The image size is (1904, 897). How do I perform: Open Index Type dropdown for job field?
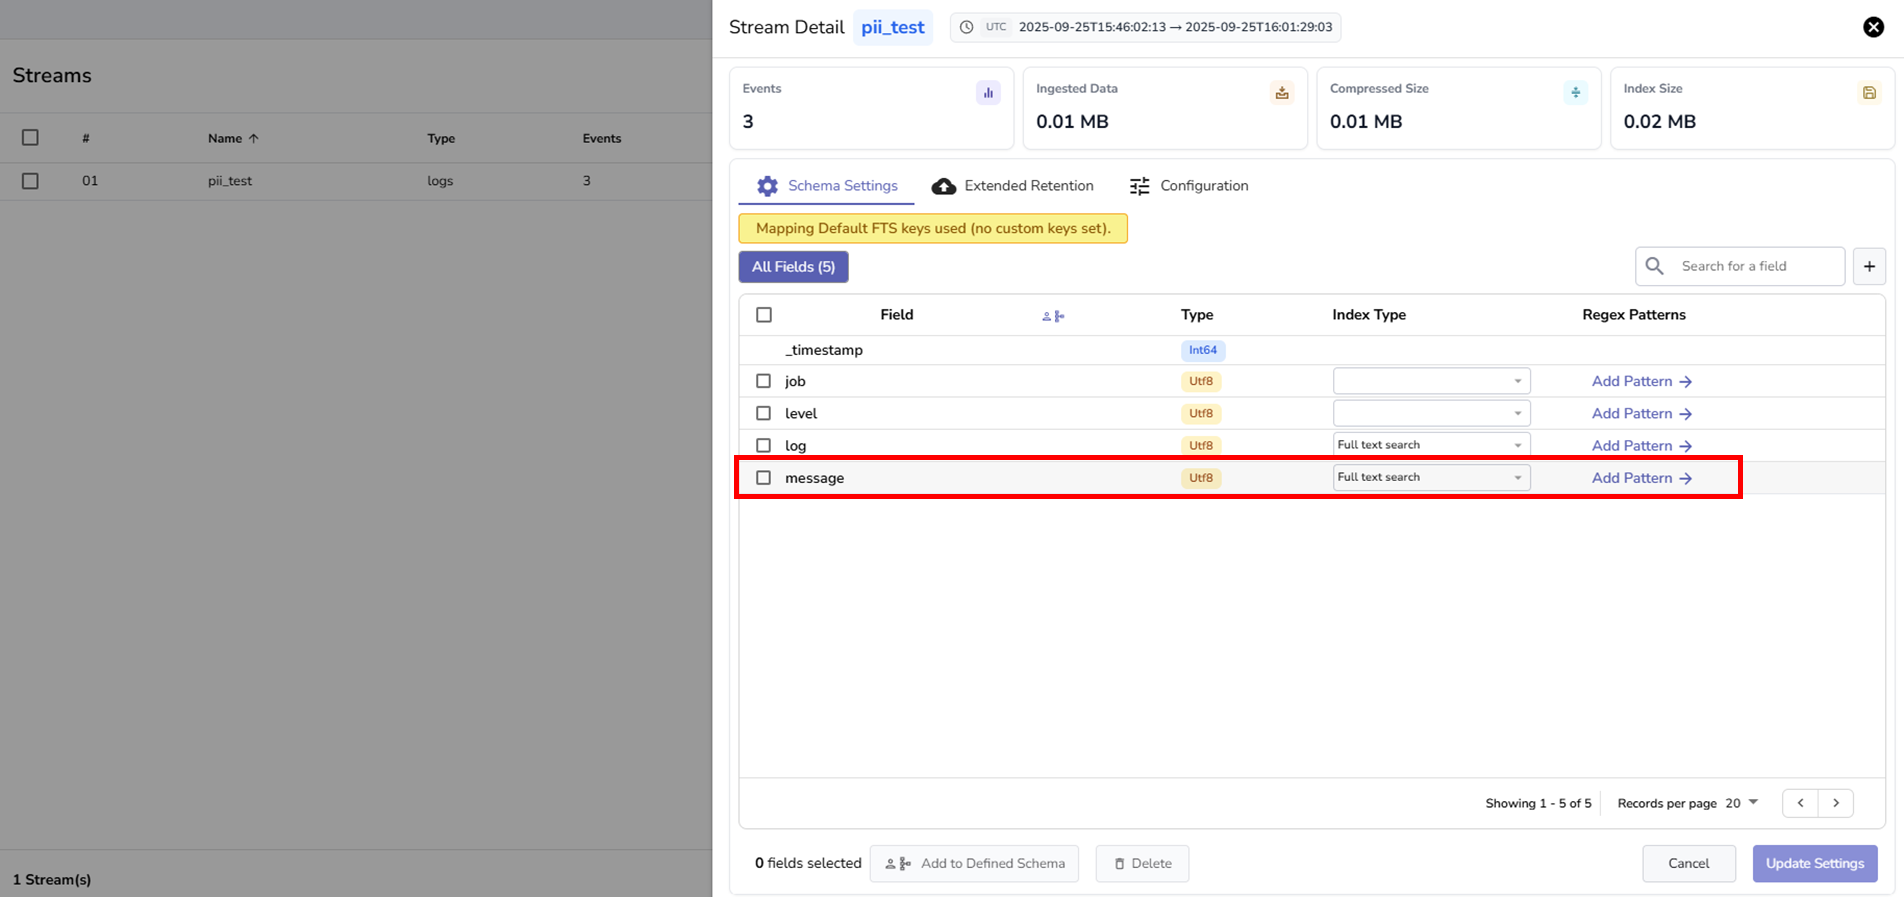click(1430, 381)
